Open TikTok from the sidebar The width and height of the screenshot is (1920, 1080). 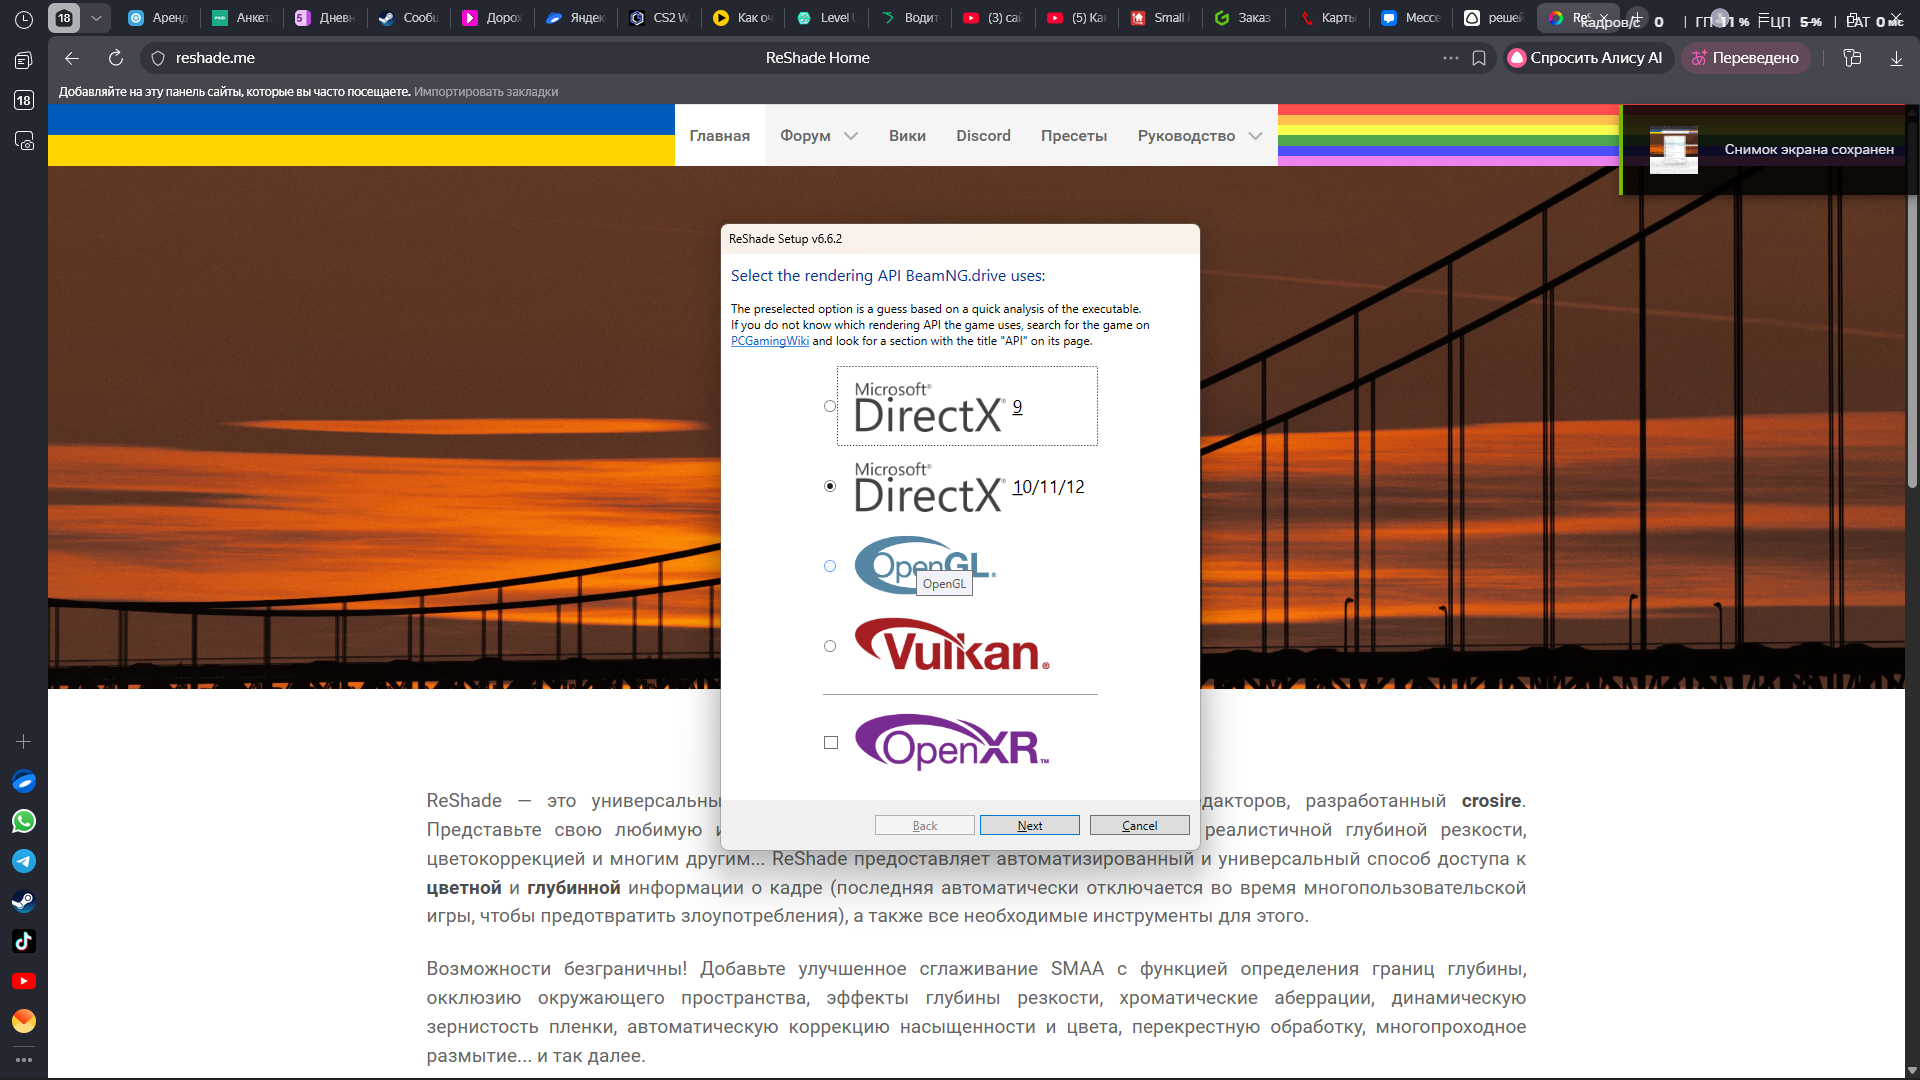click(24, 941)
